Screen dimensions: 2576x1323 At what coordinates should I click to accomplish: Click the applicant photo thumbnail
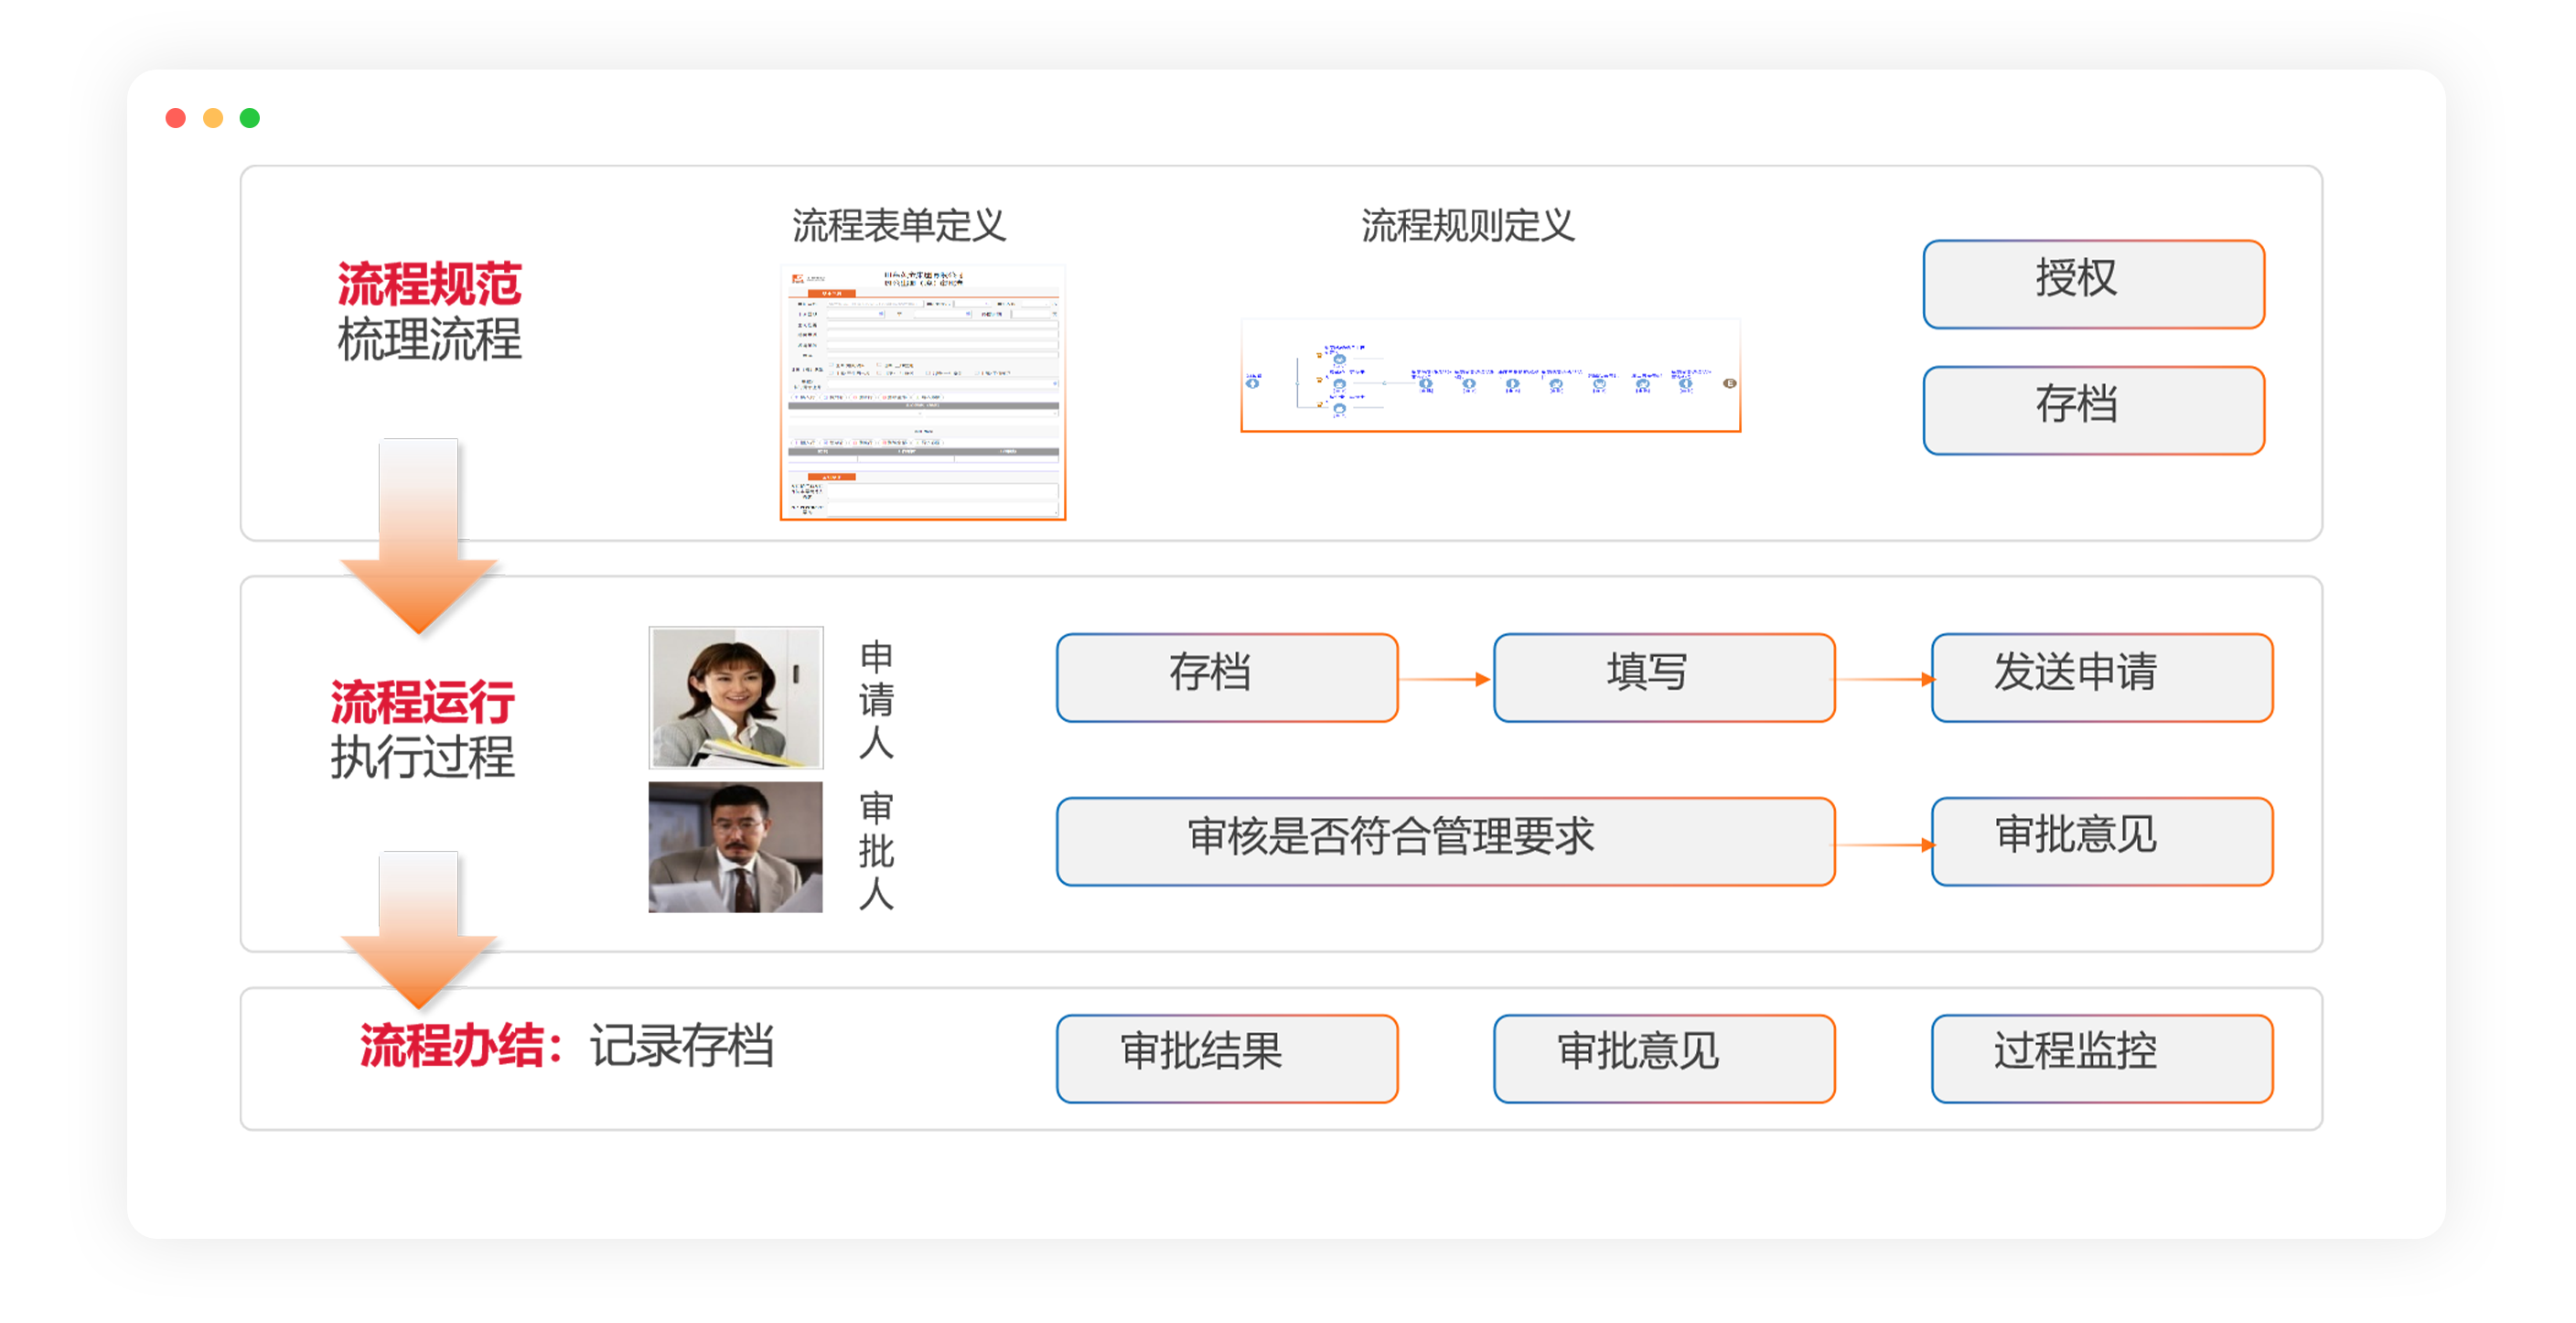736,697
